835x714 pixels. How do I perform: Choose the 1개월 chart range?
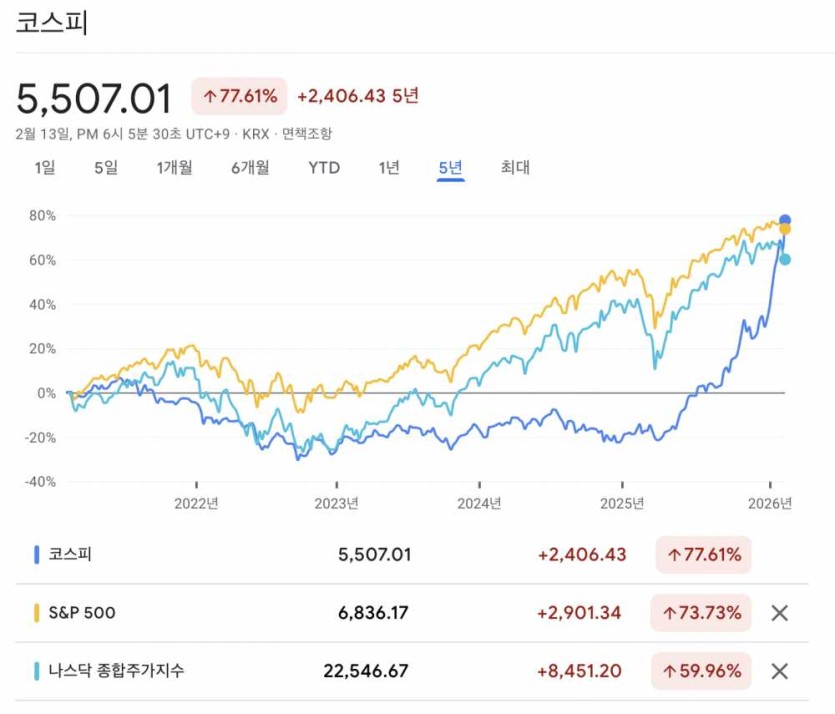(174, 168)
